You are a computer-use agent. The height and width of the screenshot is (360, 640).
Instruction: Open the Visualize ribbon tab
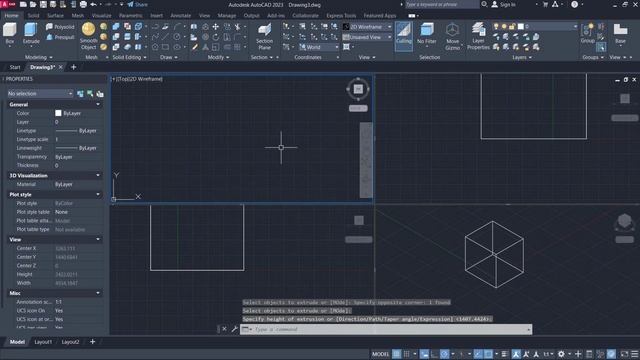coord(102,16)
